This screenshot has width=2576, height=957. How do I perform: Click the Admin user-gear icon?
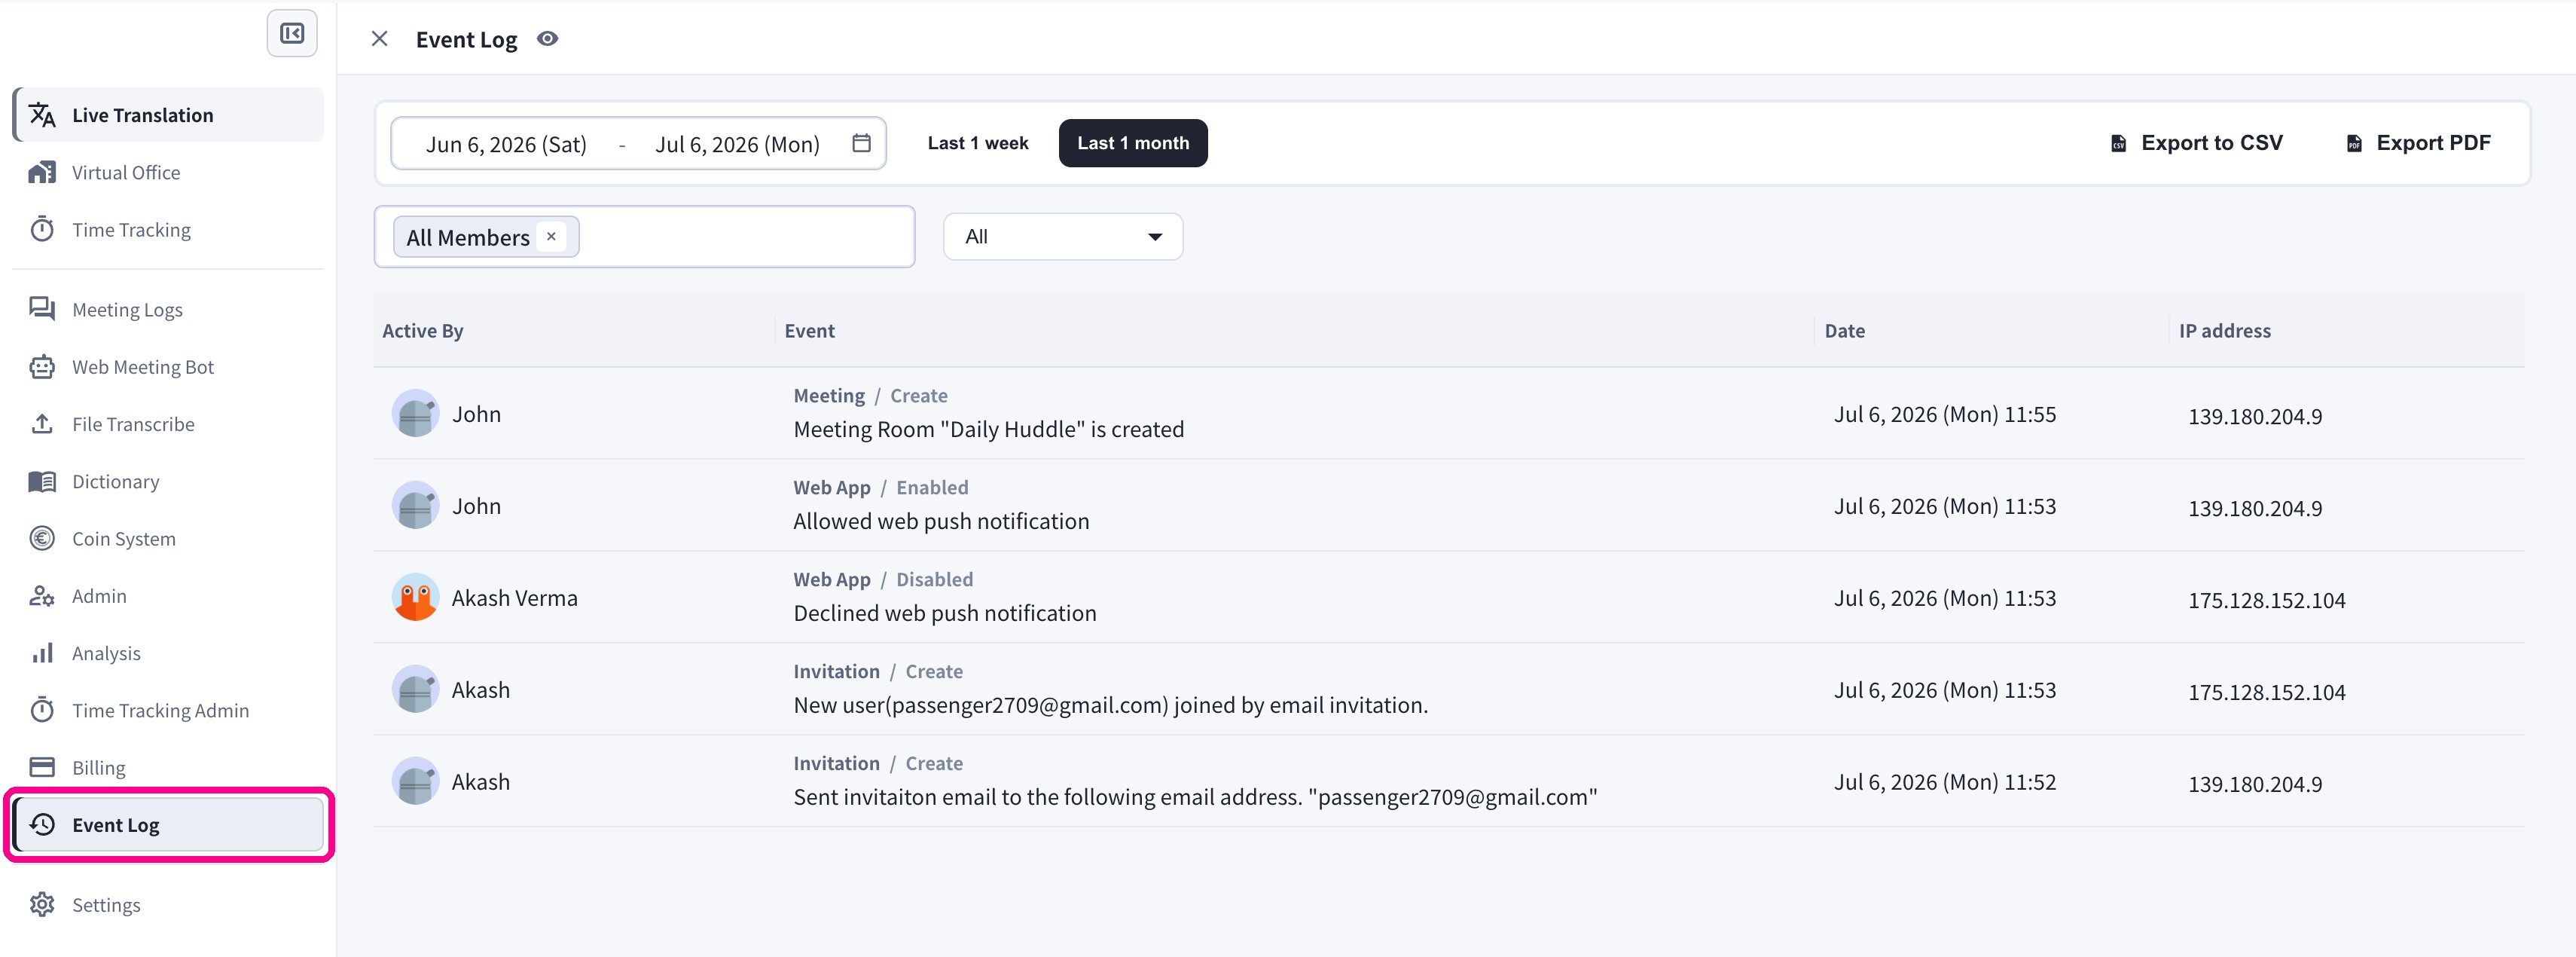(42, 596)
